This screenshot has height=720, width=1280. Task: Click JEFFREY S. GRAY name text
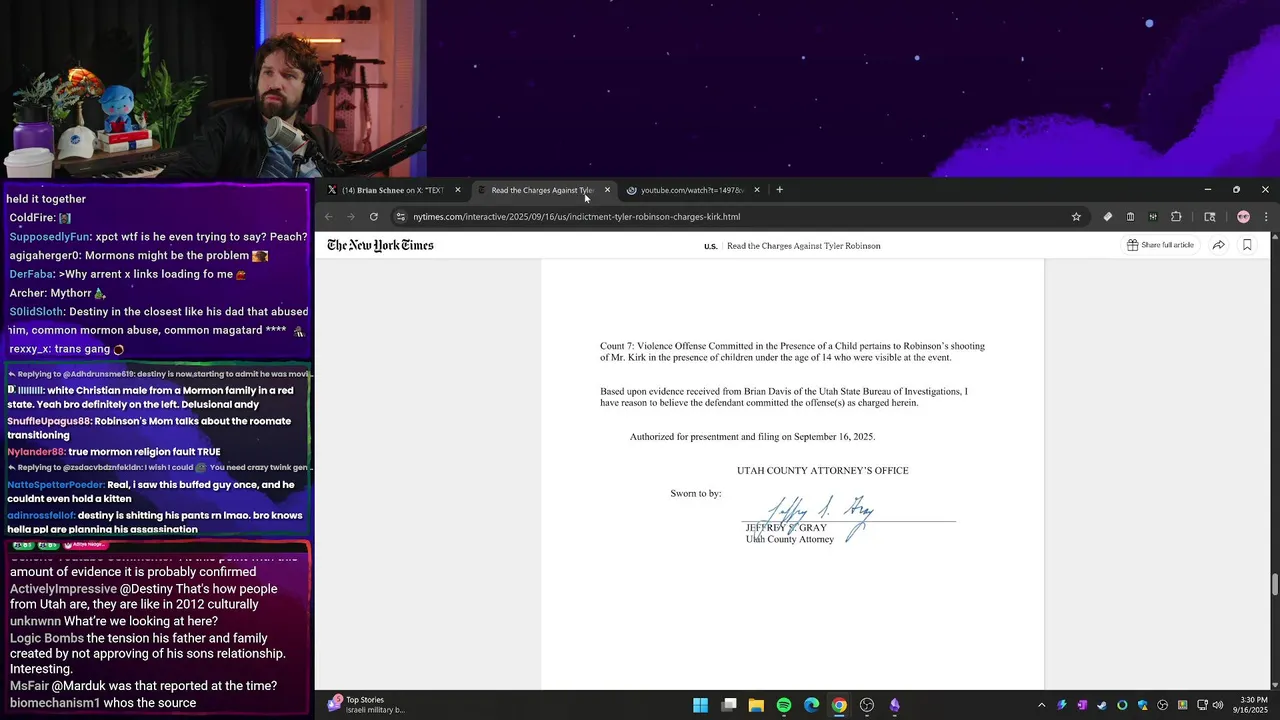[x=786, y=527]
